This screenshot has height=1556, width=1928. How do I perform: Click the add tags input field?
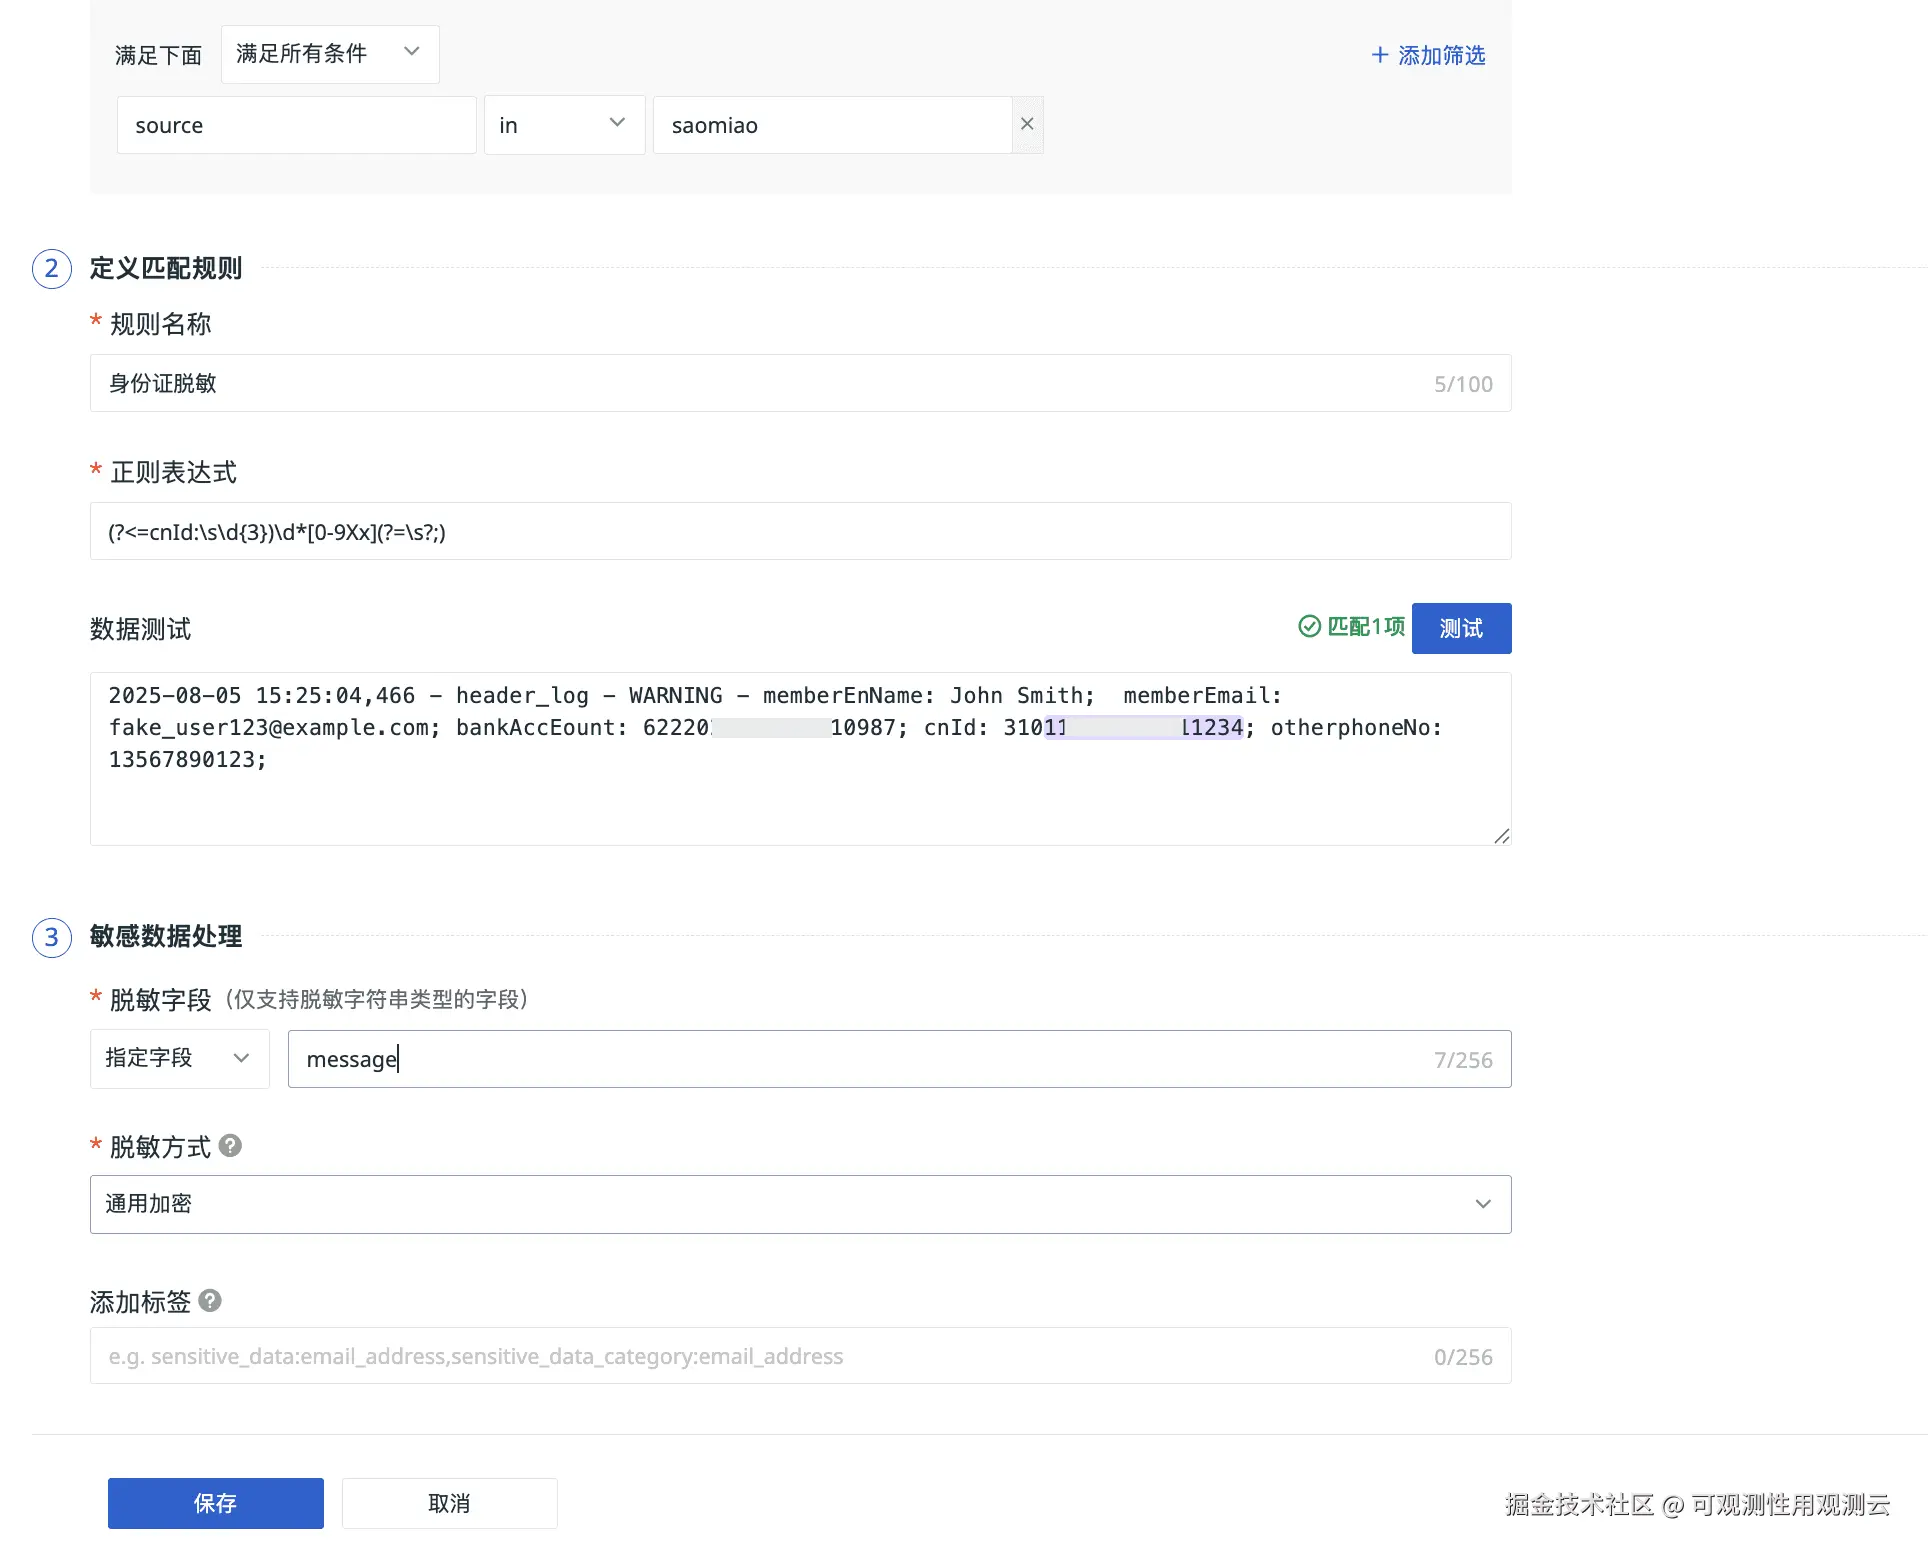760,1356
